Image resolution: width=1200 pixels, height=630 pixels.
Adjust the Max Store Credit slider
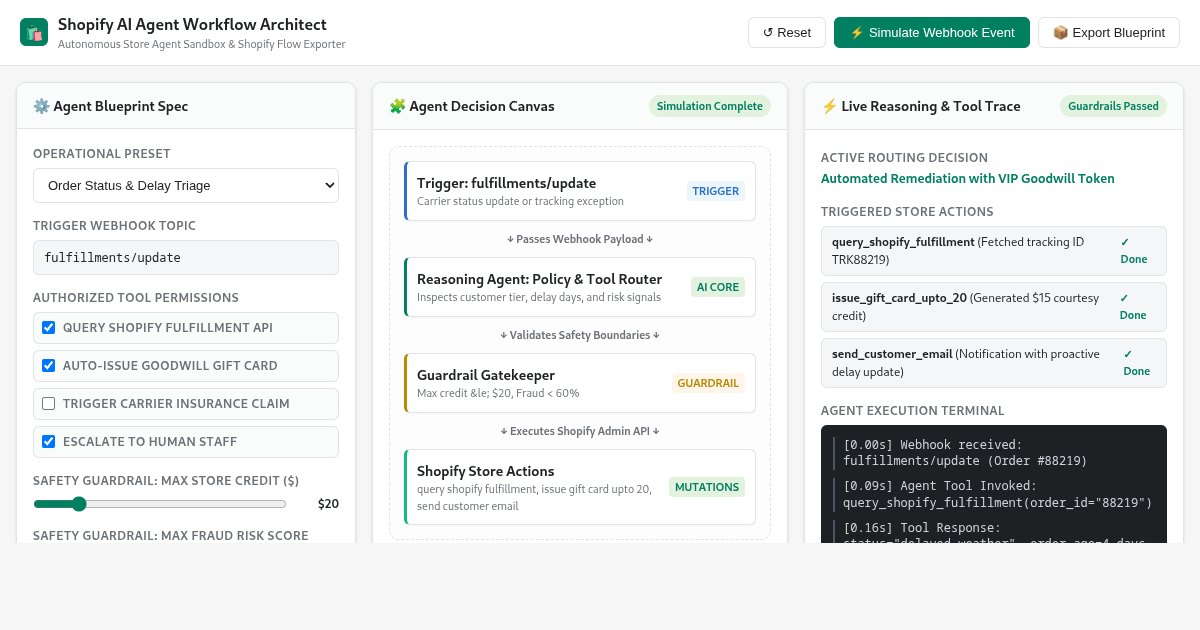pos(160,503)
